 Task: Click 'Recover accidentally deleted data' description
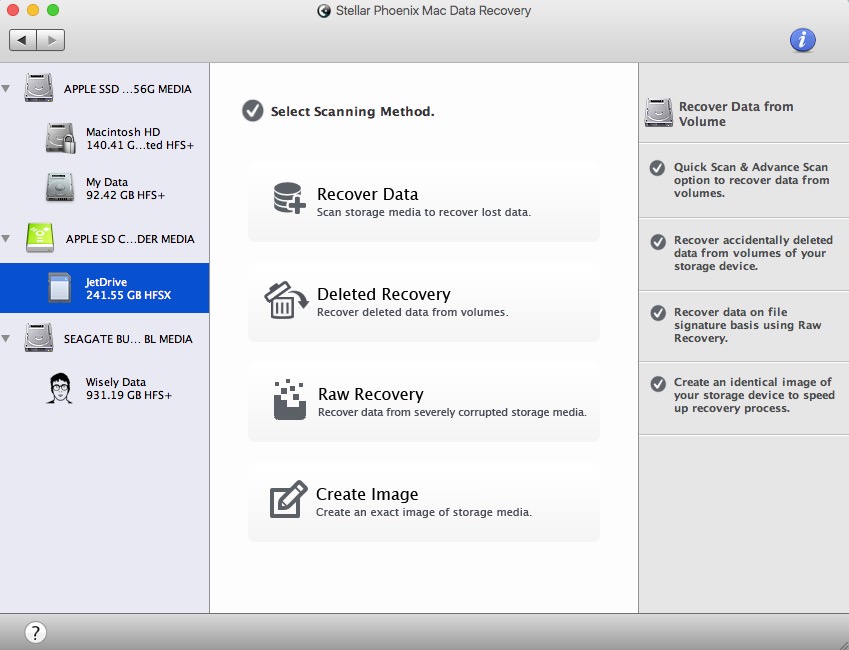[x=753, y=253]
